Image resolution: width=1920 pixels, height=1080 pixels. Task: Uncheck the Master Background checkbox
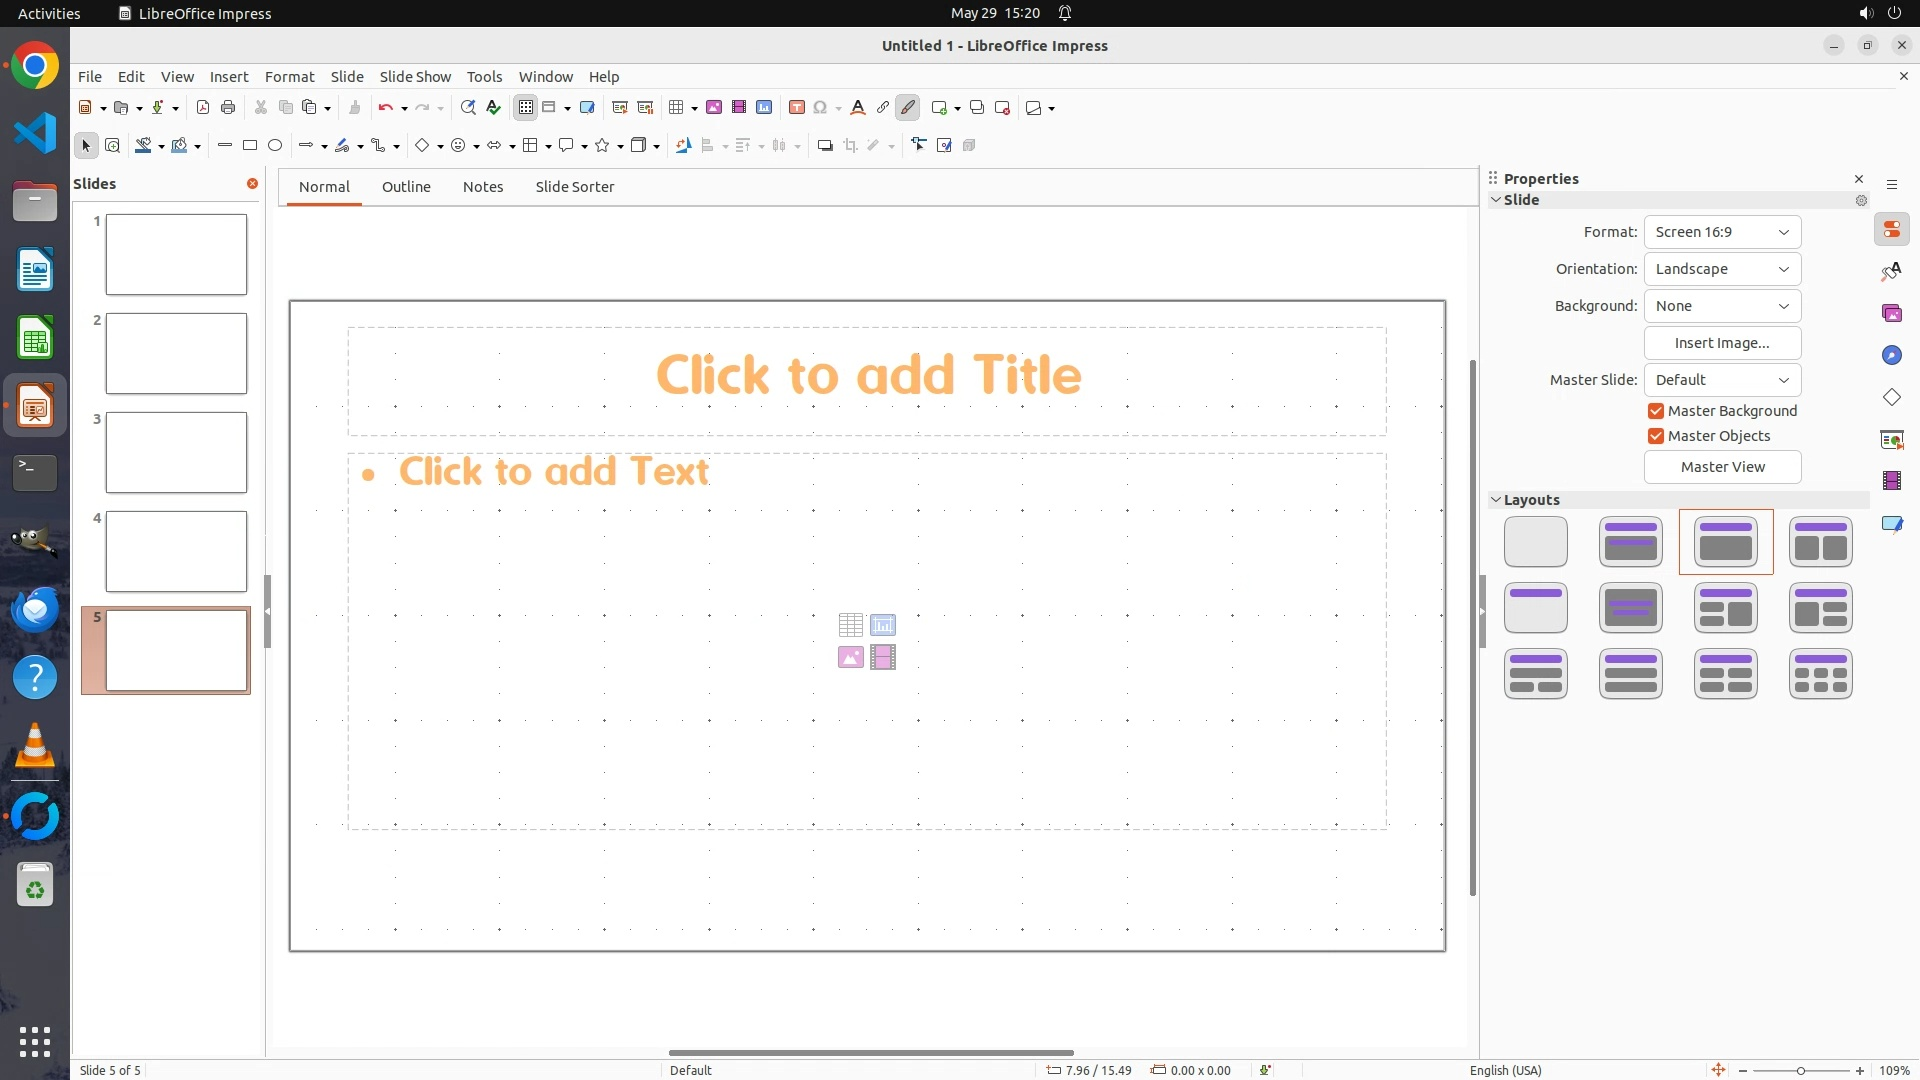(x=1656, y=411)
